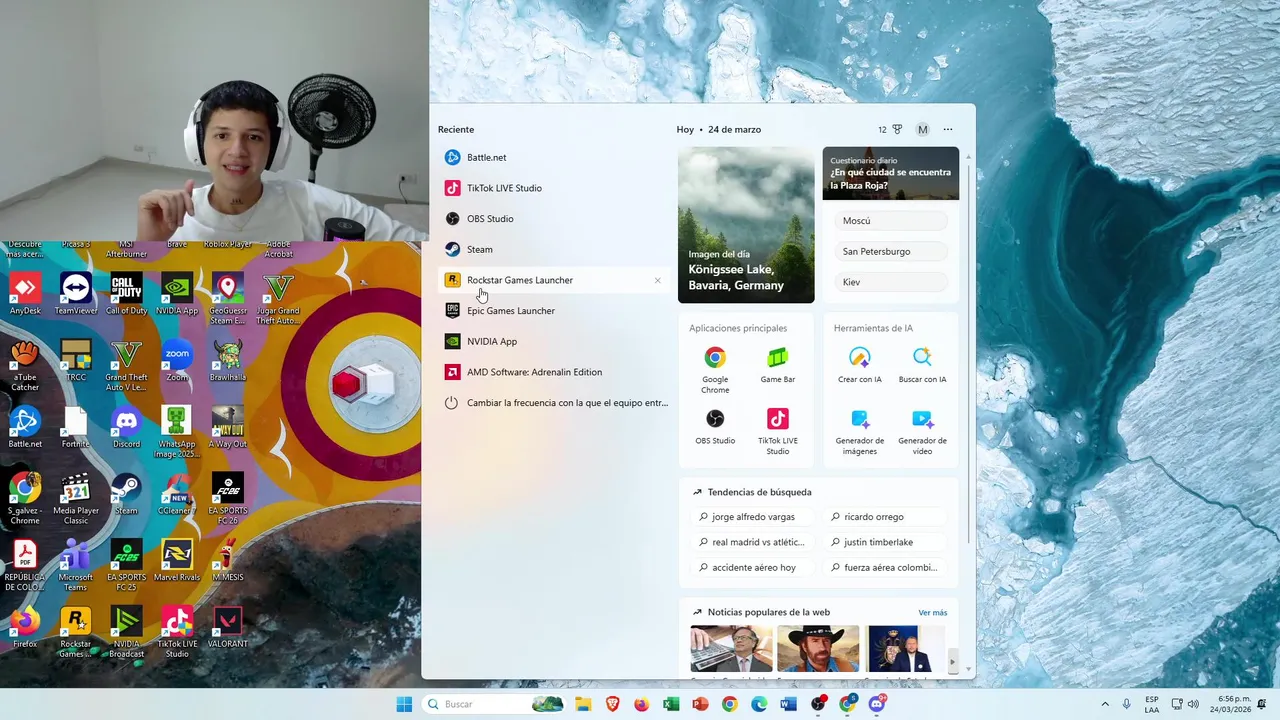Answer Kiev in the daily quiz
The height and width of the screenshot is (720, 1280).
[890, 282]
